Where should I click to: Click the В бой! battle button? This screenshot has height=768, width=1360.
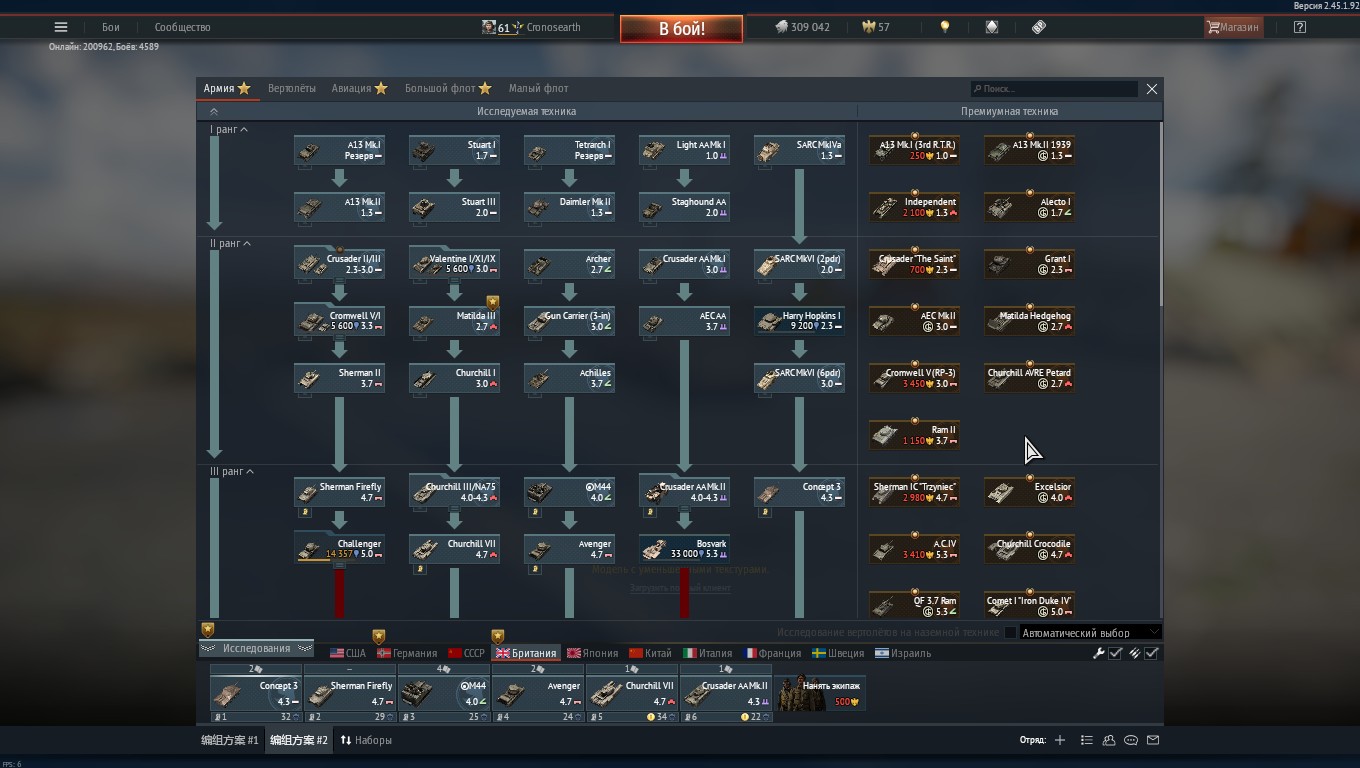pos(681,29)
